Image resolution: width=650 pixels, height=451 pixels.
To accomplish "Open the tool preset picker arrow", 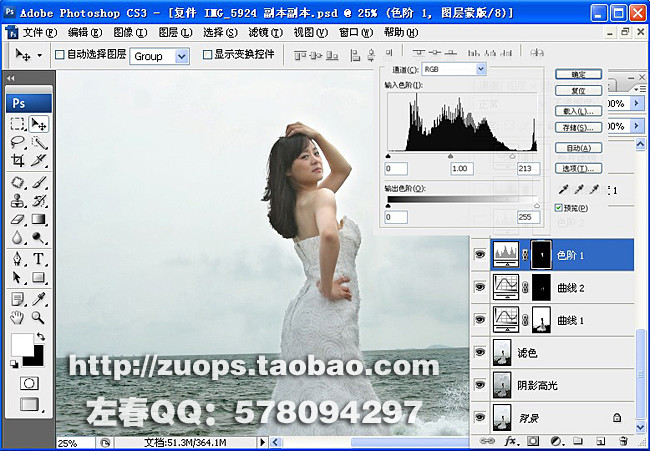I will pos(40,55).
